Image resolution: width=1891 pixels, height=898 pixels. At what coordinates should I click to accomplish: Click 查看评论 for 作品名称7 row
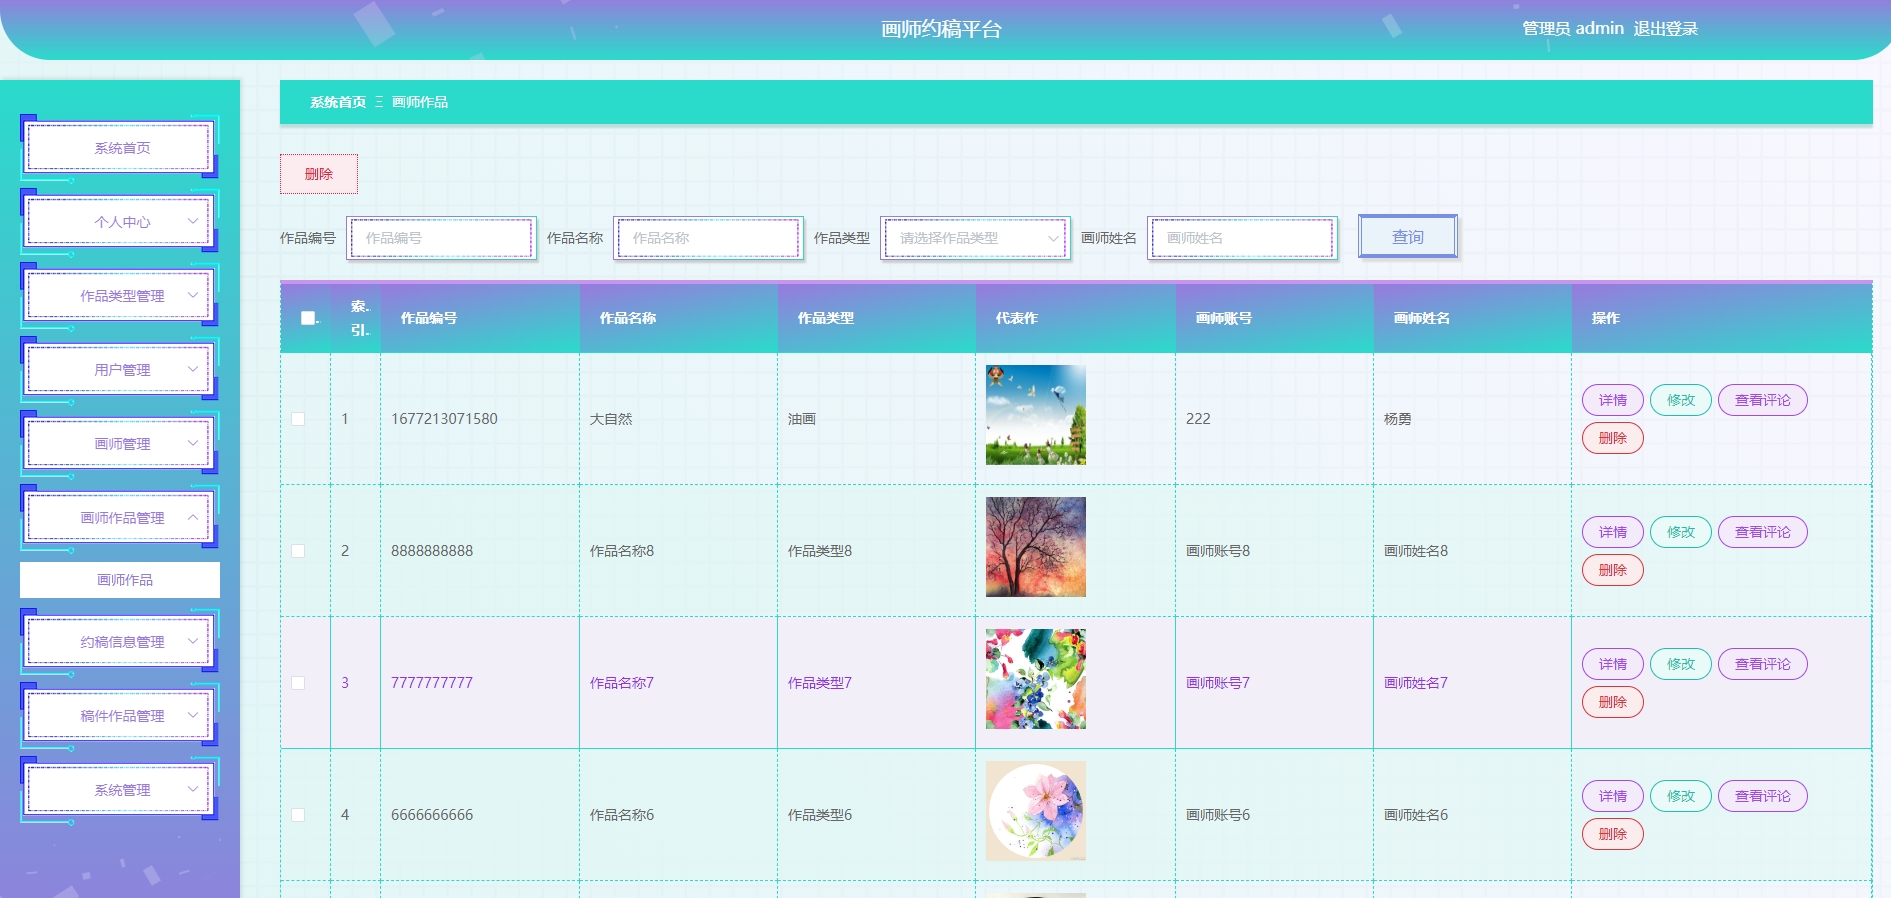pyautogui.click(x=1763, y=664)
